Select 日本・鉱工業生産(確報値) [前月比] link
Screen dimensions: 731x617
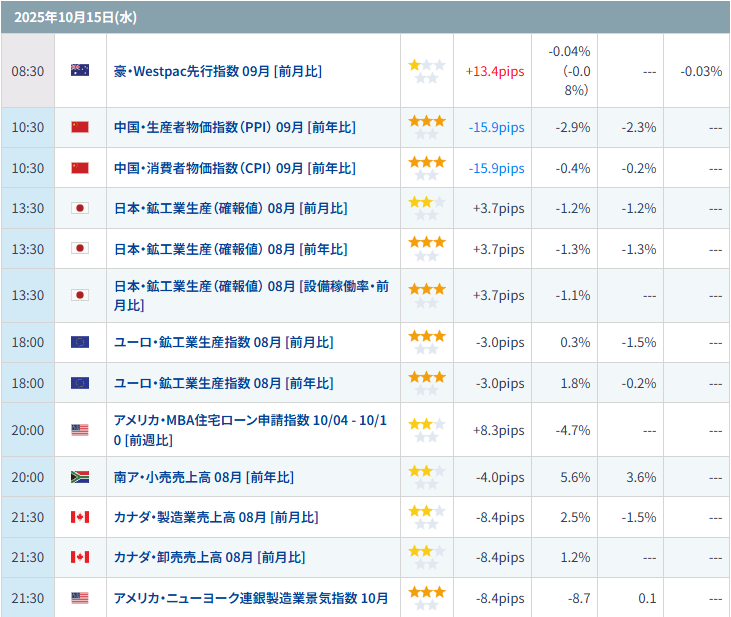tap(231, 208)
